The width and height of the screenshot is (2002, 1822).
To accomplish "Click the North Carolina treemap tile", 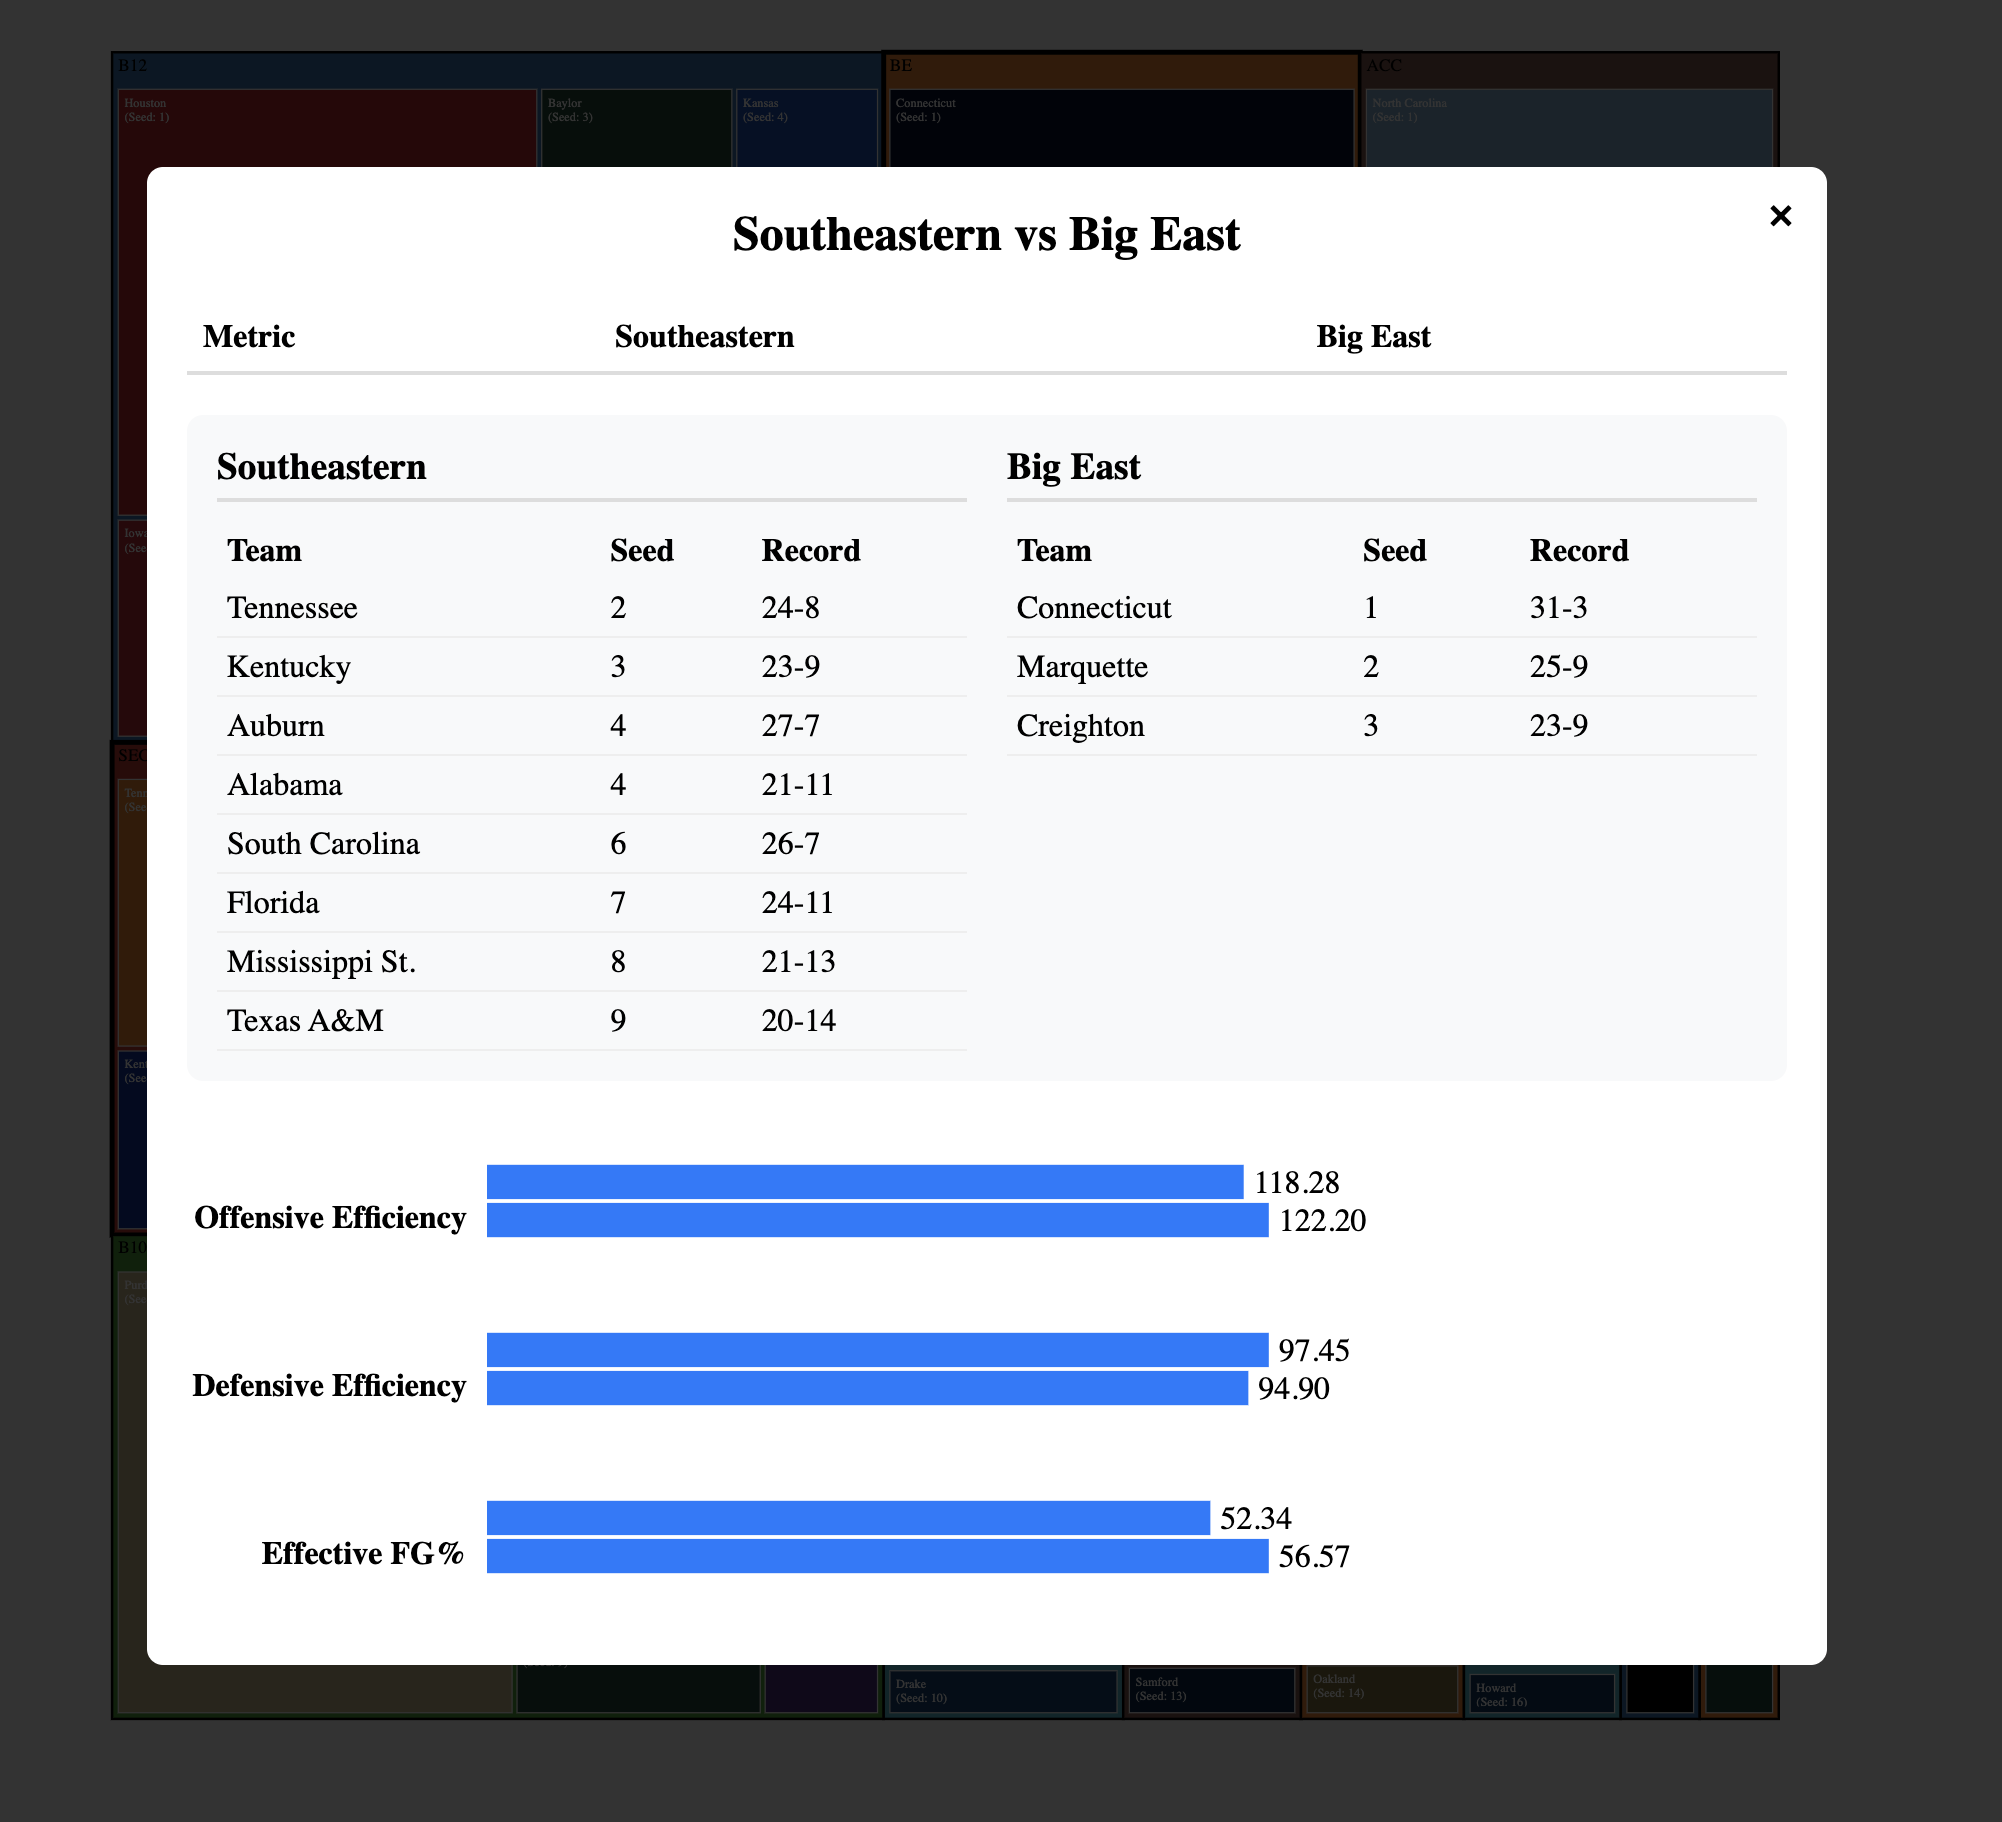I will point(1568,127).
